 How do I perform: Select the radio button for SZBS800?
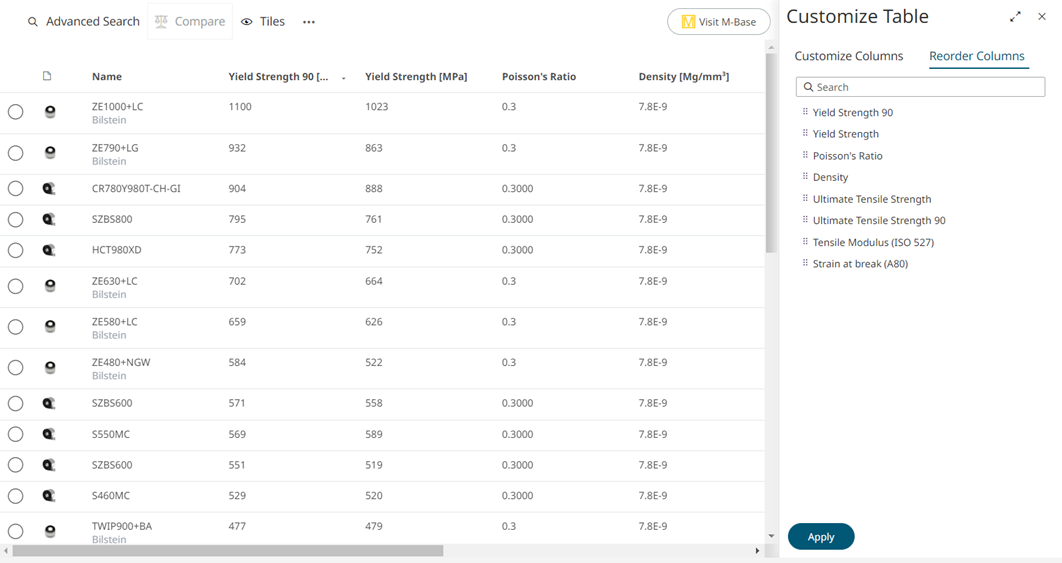point(16,219)
